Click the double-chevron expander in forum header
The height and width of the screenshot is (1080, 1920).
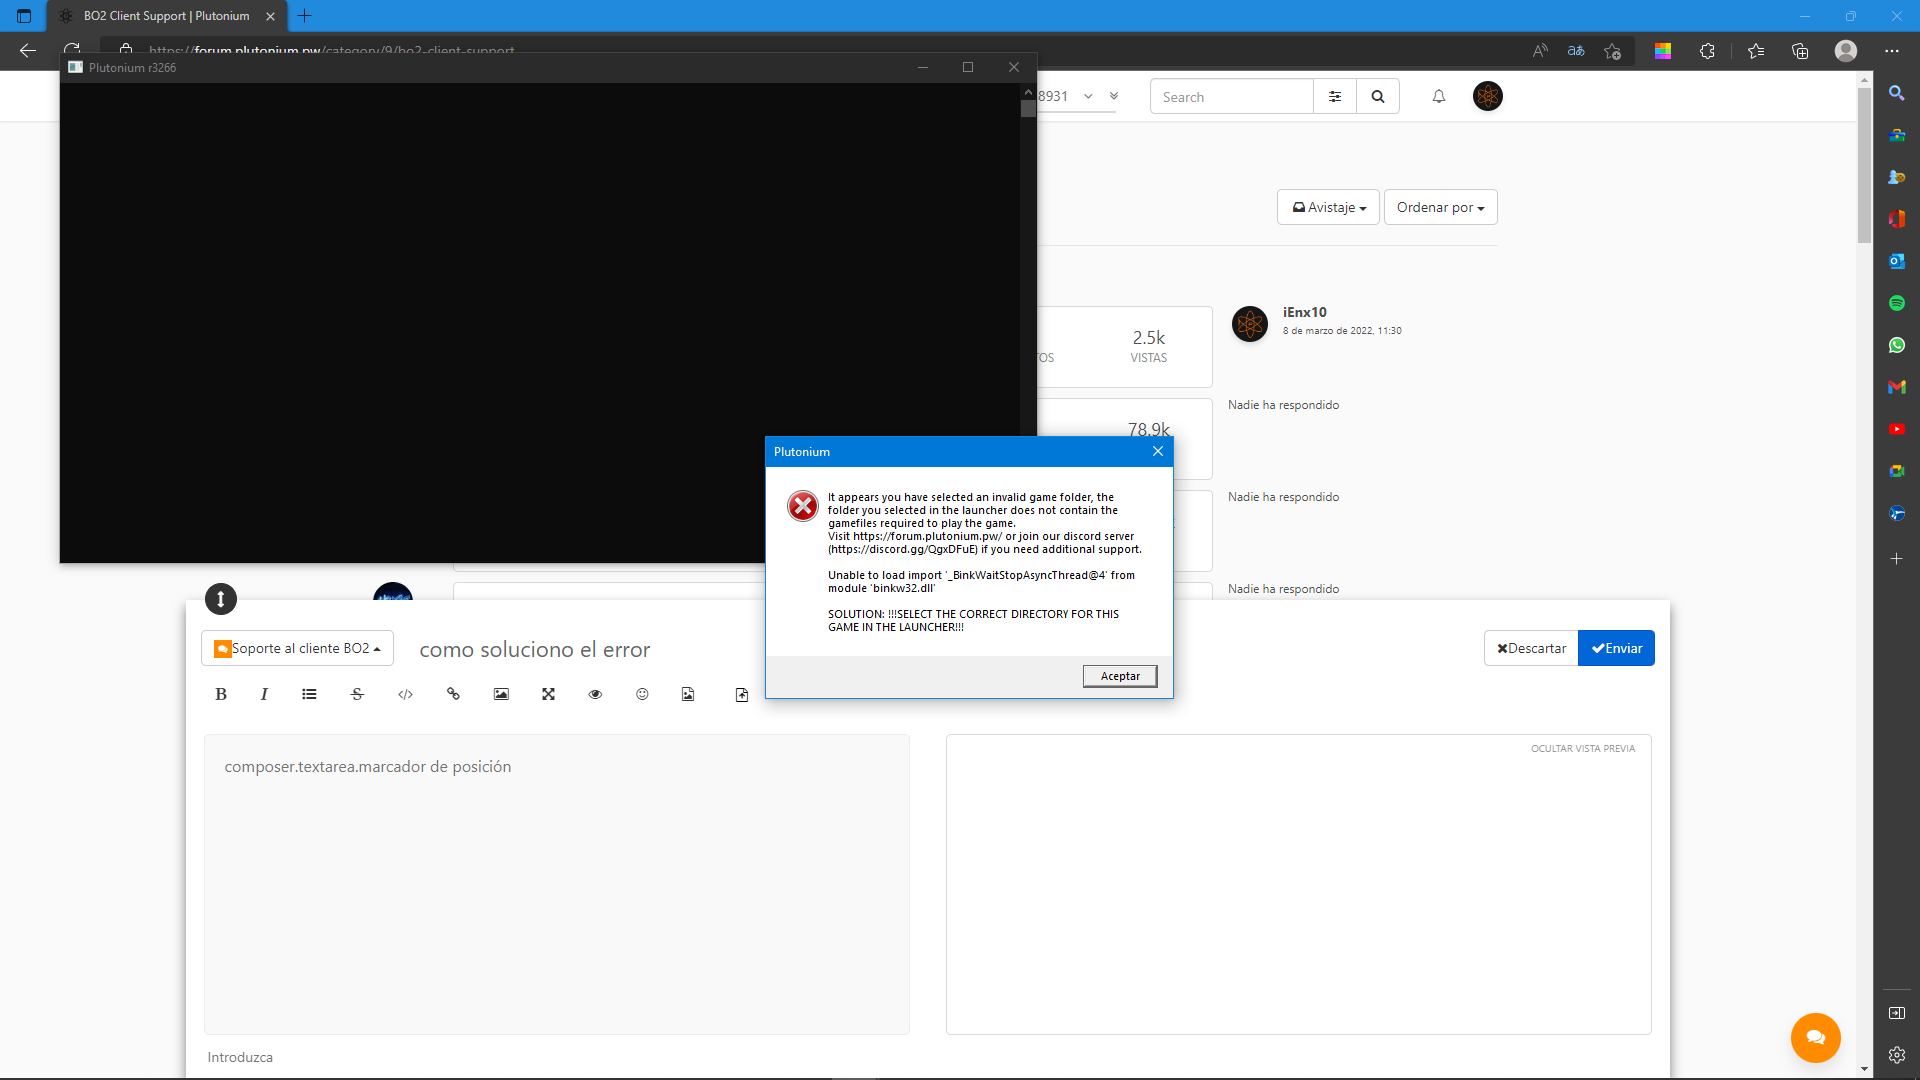click(x=1114, y=96)
